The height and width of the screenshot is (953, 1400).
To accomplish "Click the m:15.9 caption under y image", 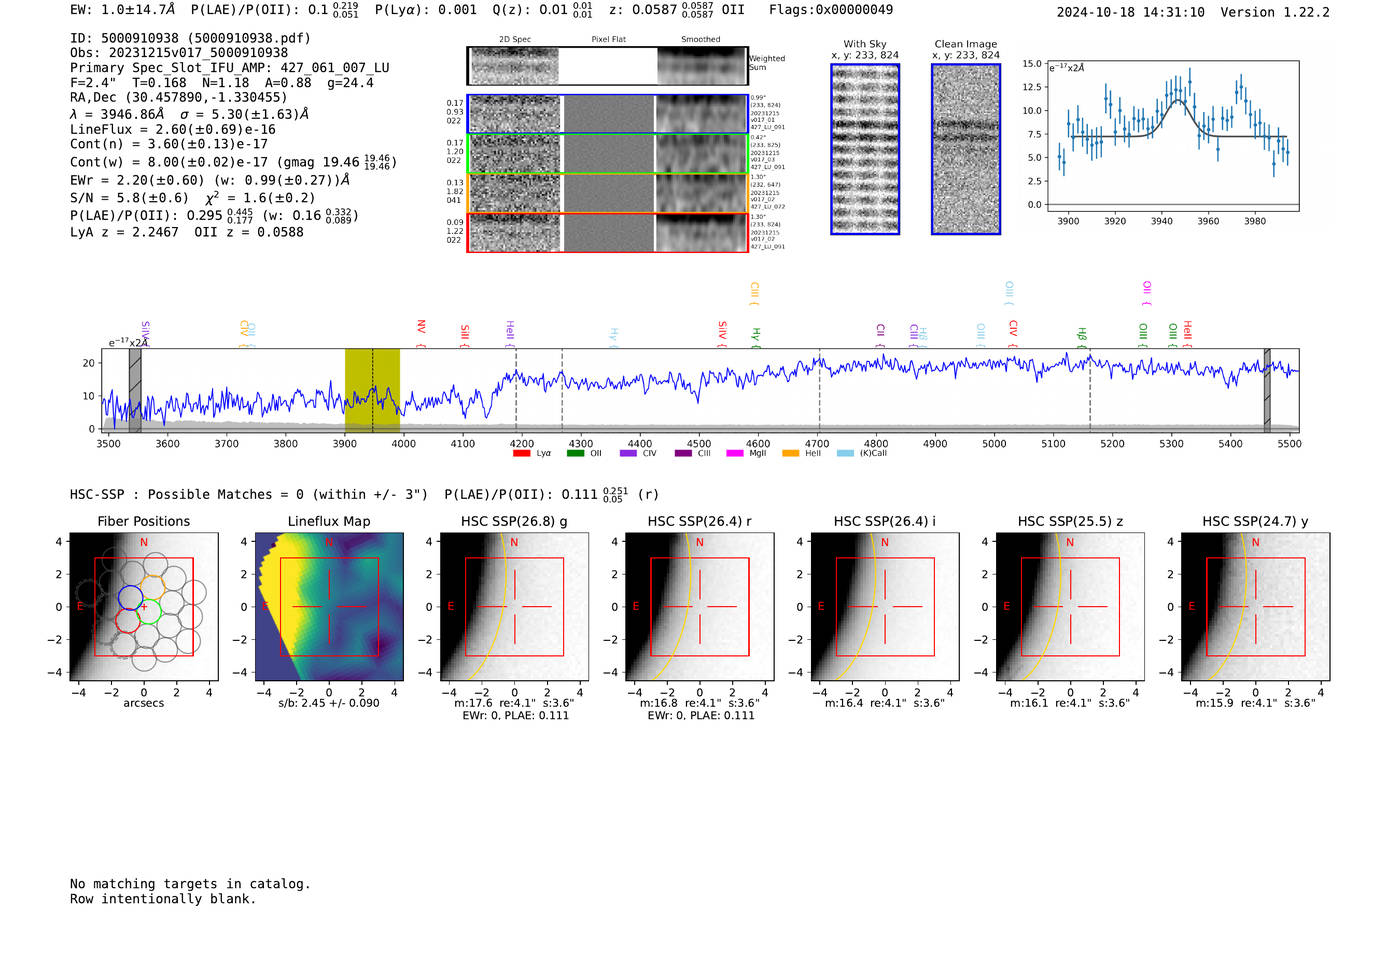I will [x=1256, y=703].
